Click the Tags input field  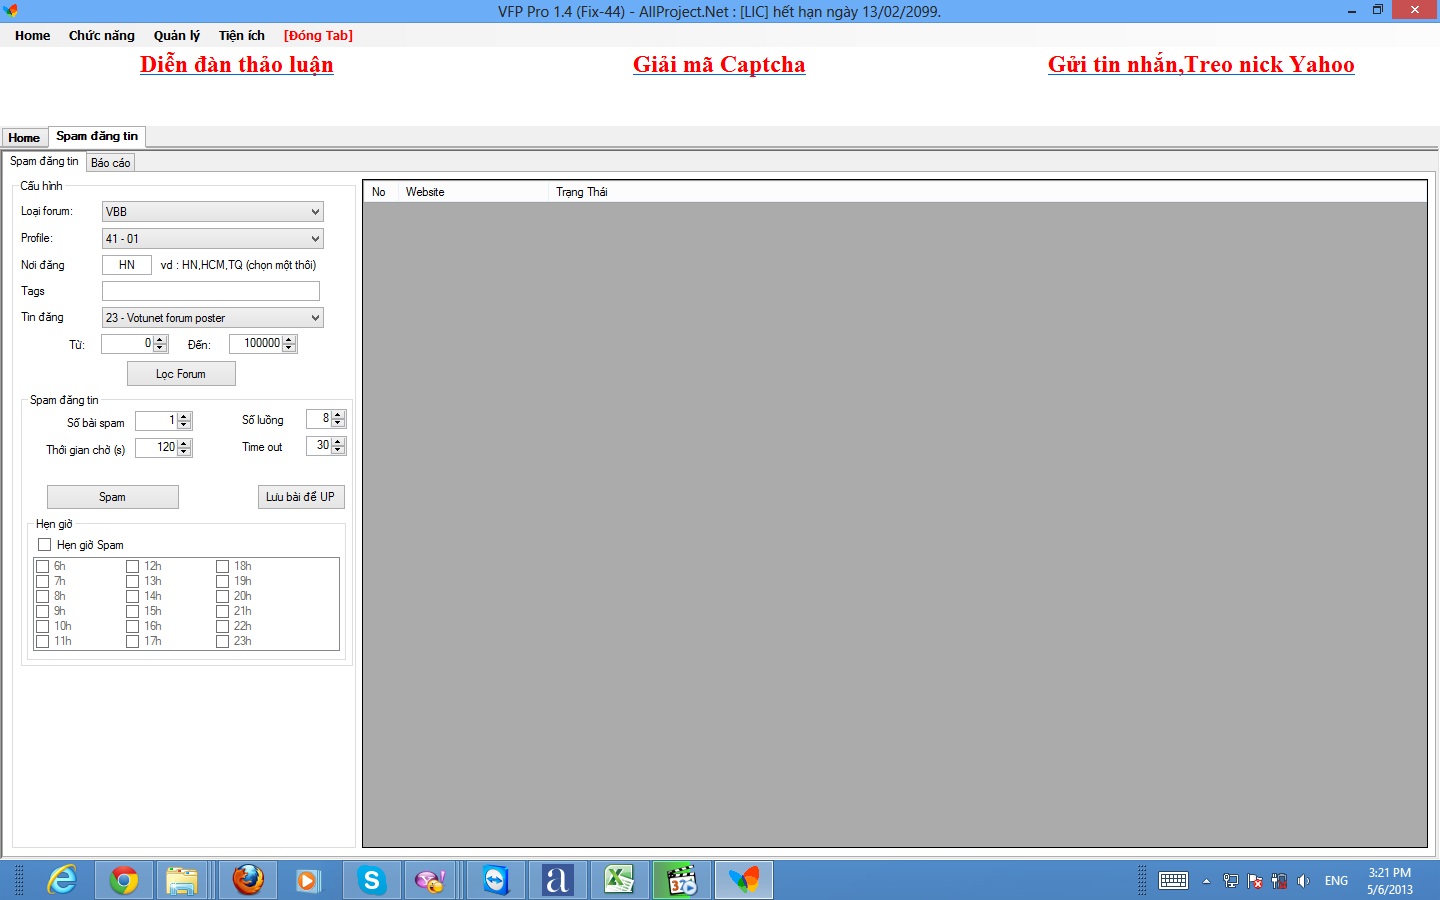(211, 291)
